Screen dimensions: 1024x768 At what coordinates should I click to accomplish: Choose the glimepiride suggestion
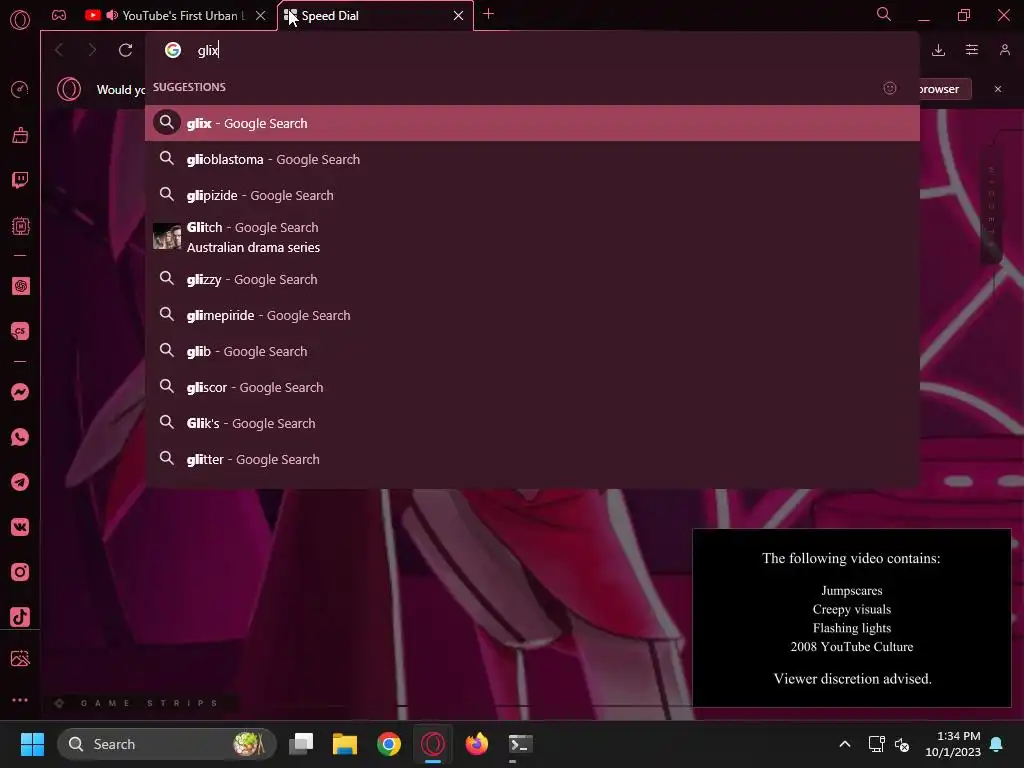[532, 315]
